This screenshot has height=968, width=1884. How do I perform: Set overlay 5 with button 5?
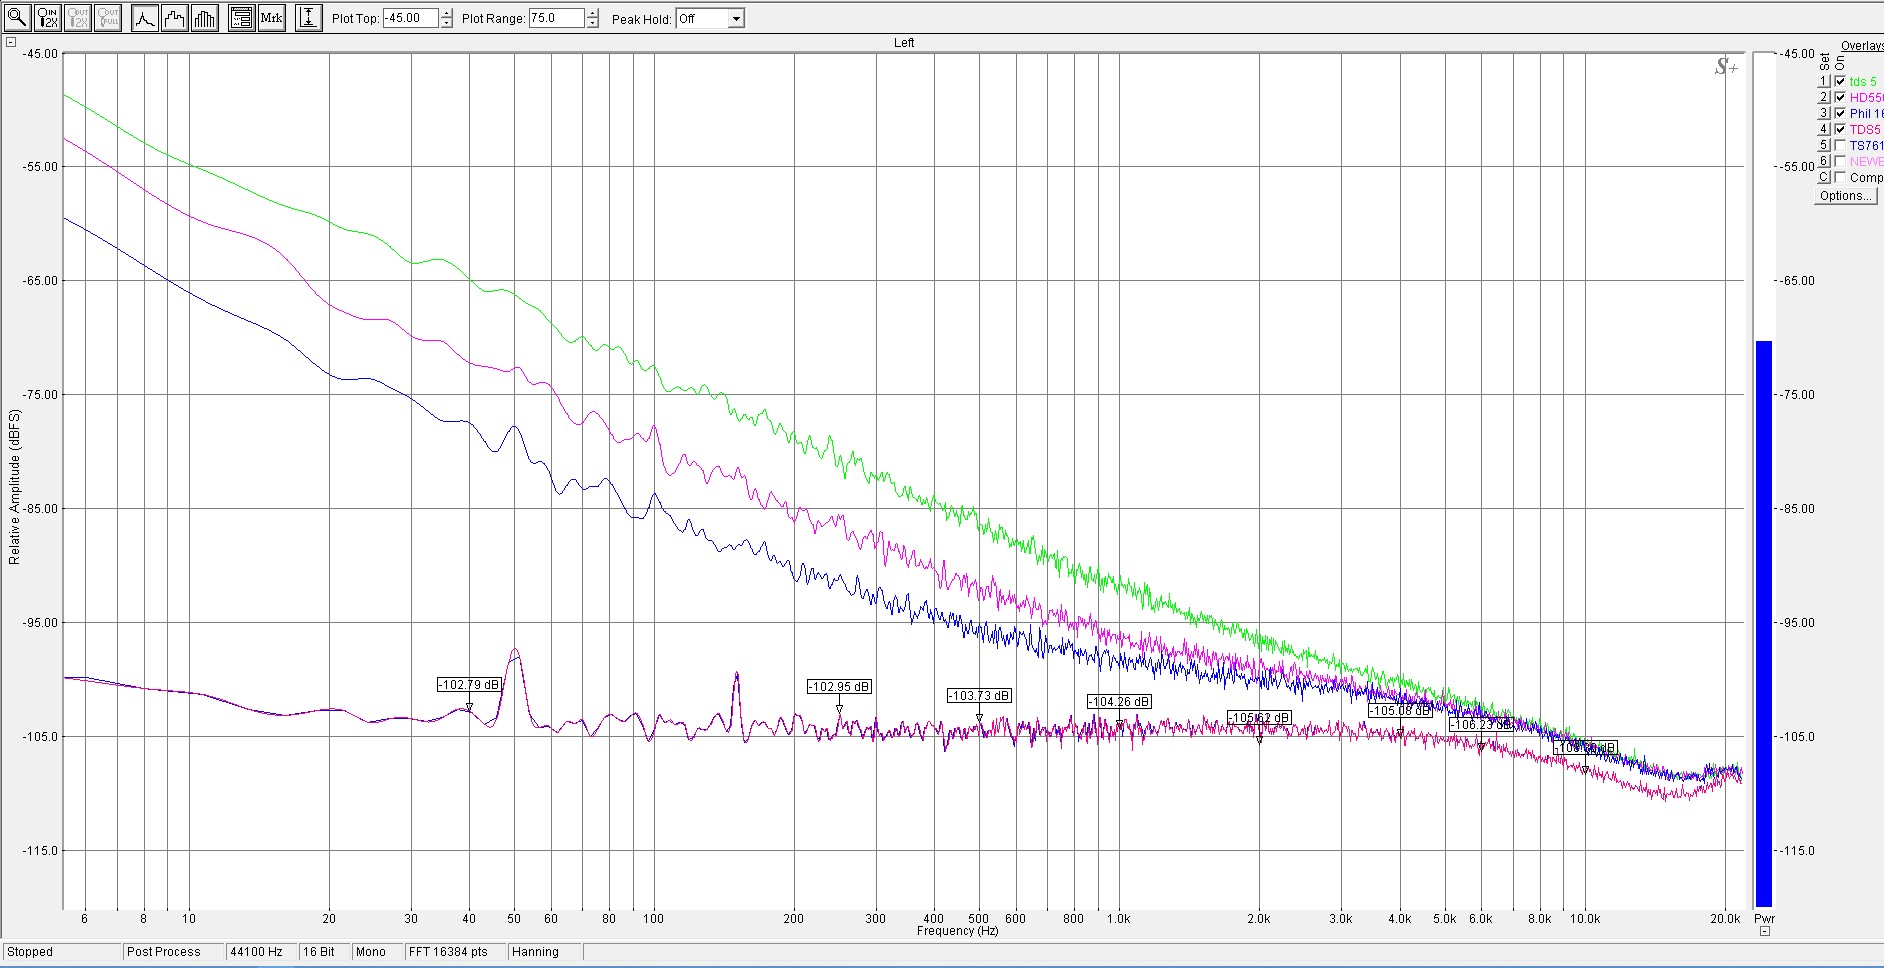click(x=1824, y=145)
